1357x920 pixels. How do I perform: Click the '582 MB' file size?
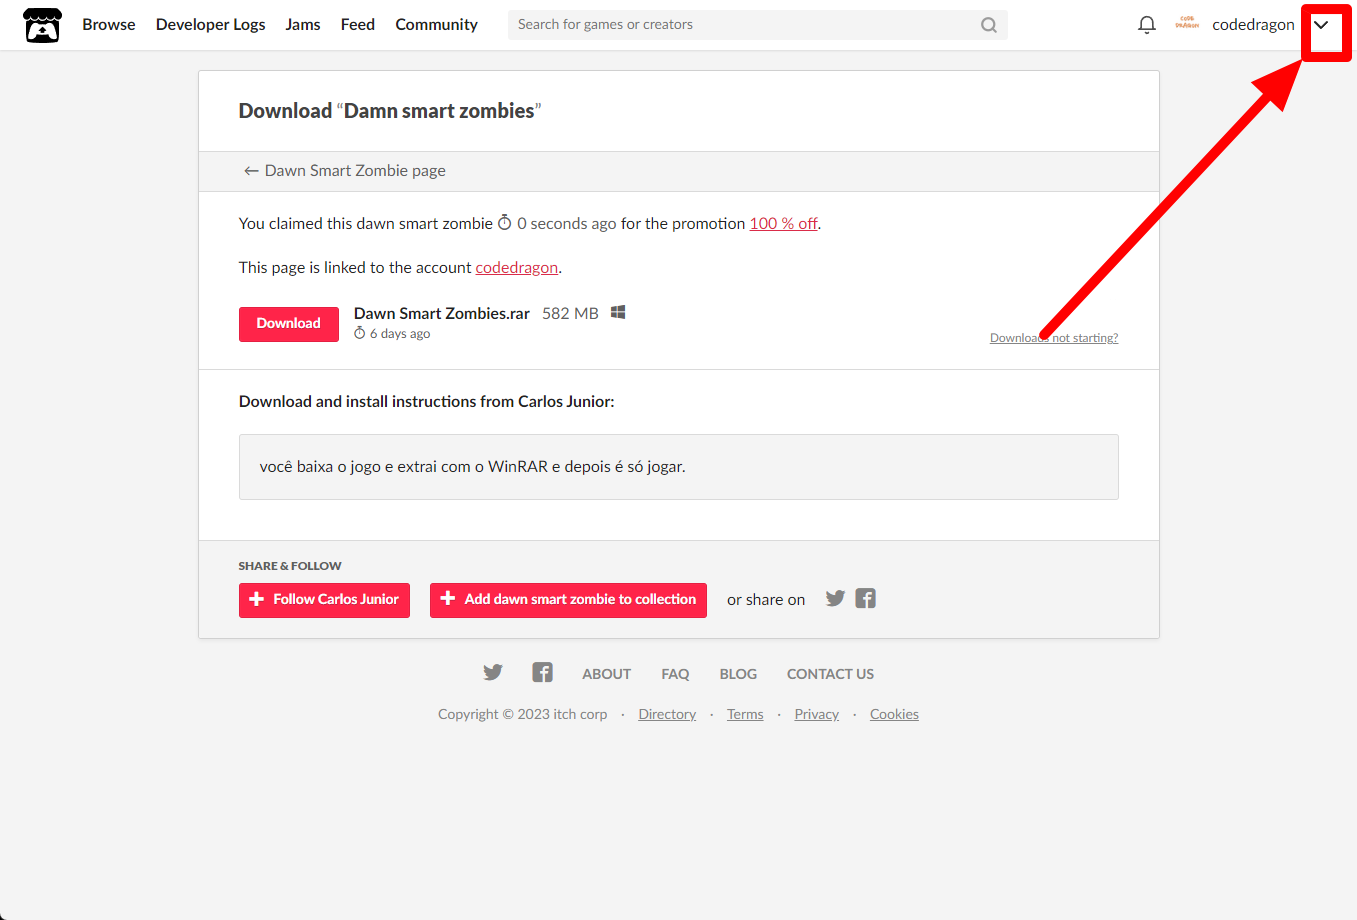tap(570, 313)
